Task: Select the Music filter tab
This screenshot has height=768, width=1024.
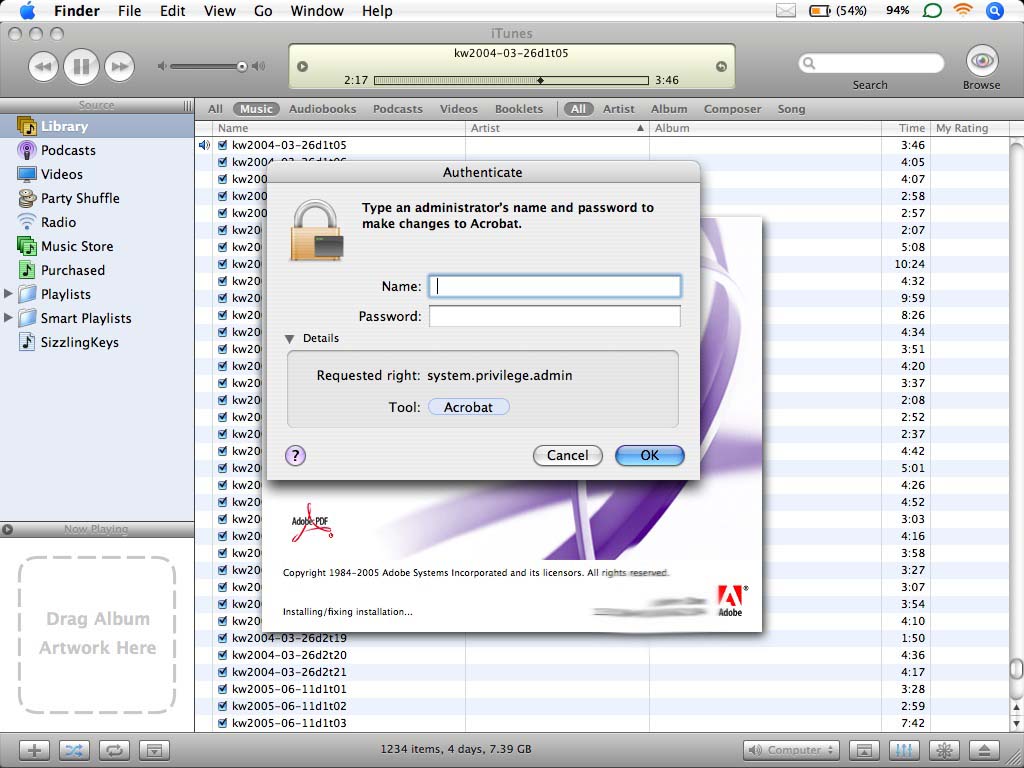Action: tap(256, 109)
